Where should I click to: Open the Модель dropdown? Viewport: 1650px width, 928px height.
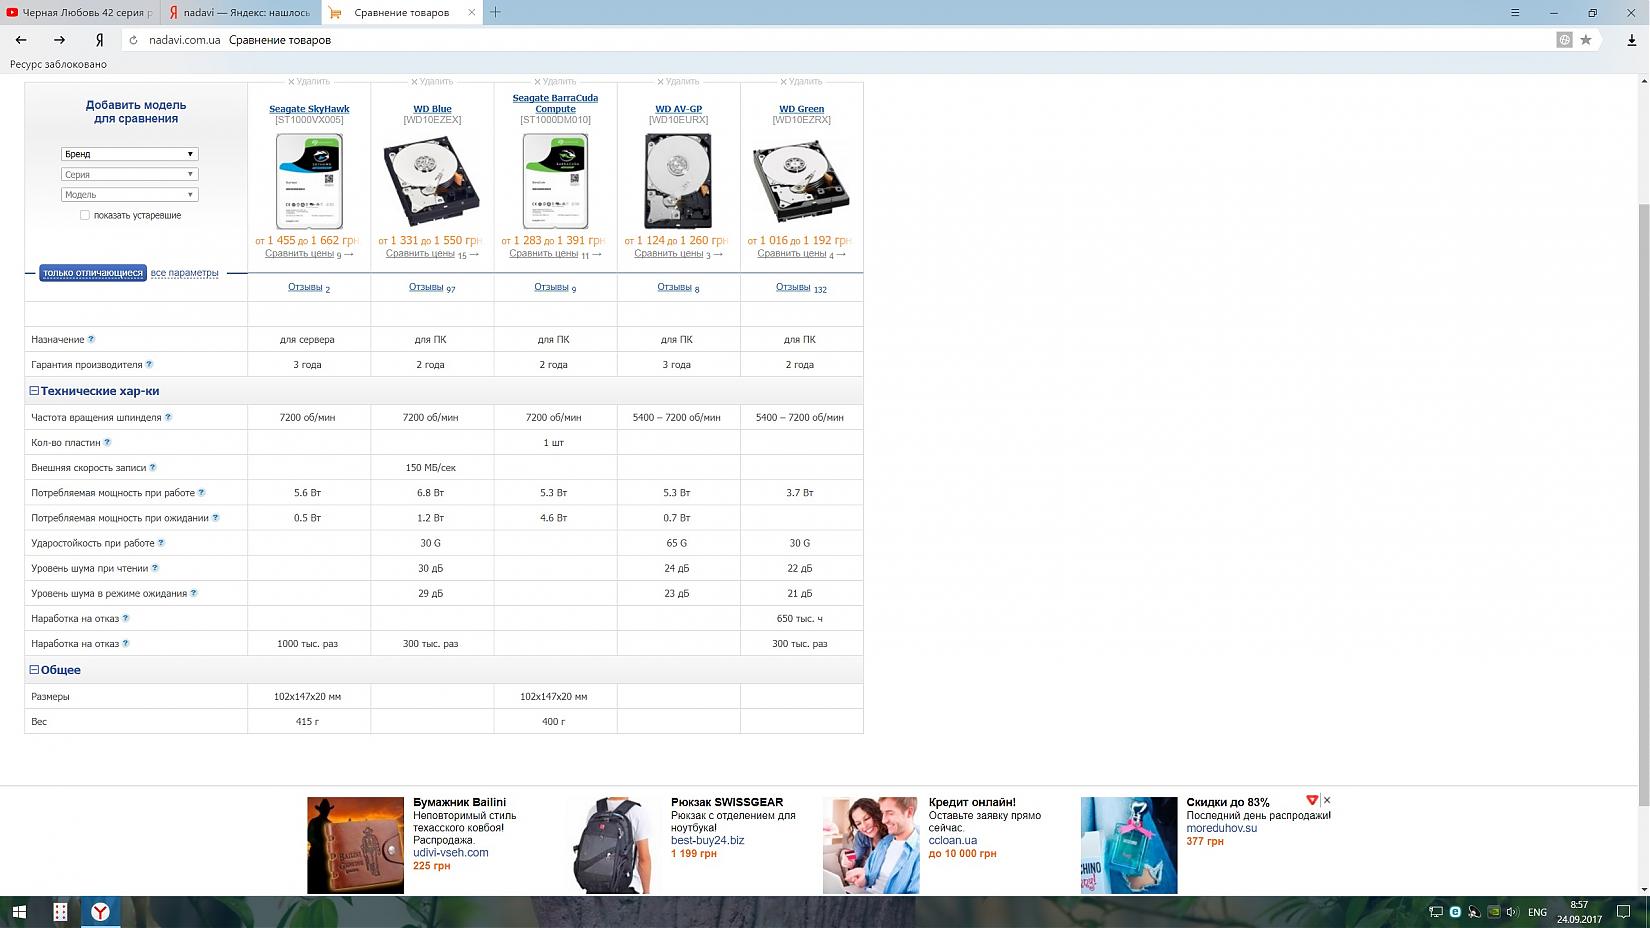(130, 194)
